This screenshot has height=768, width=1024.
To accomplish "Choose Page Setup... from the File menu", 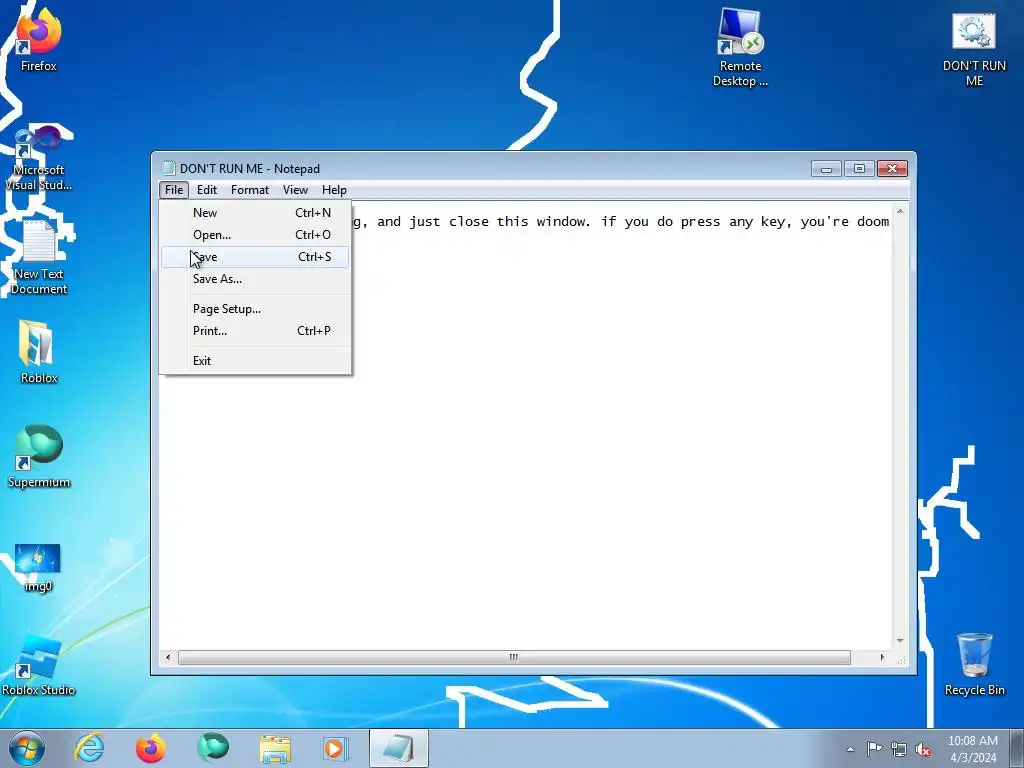I will coord(255,309).
